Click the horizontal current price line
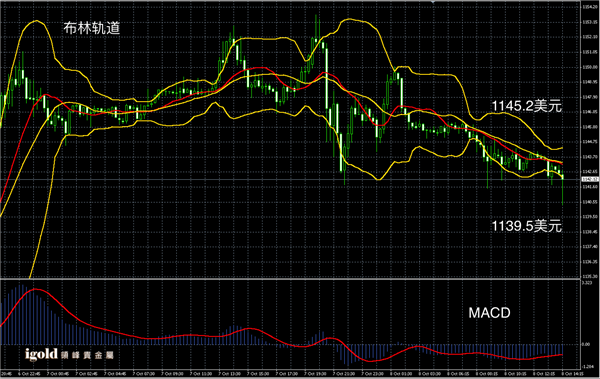The height and width of the screenshot is (379, 600). tap(290, 179)
